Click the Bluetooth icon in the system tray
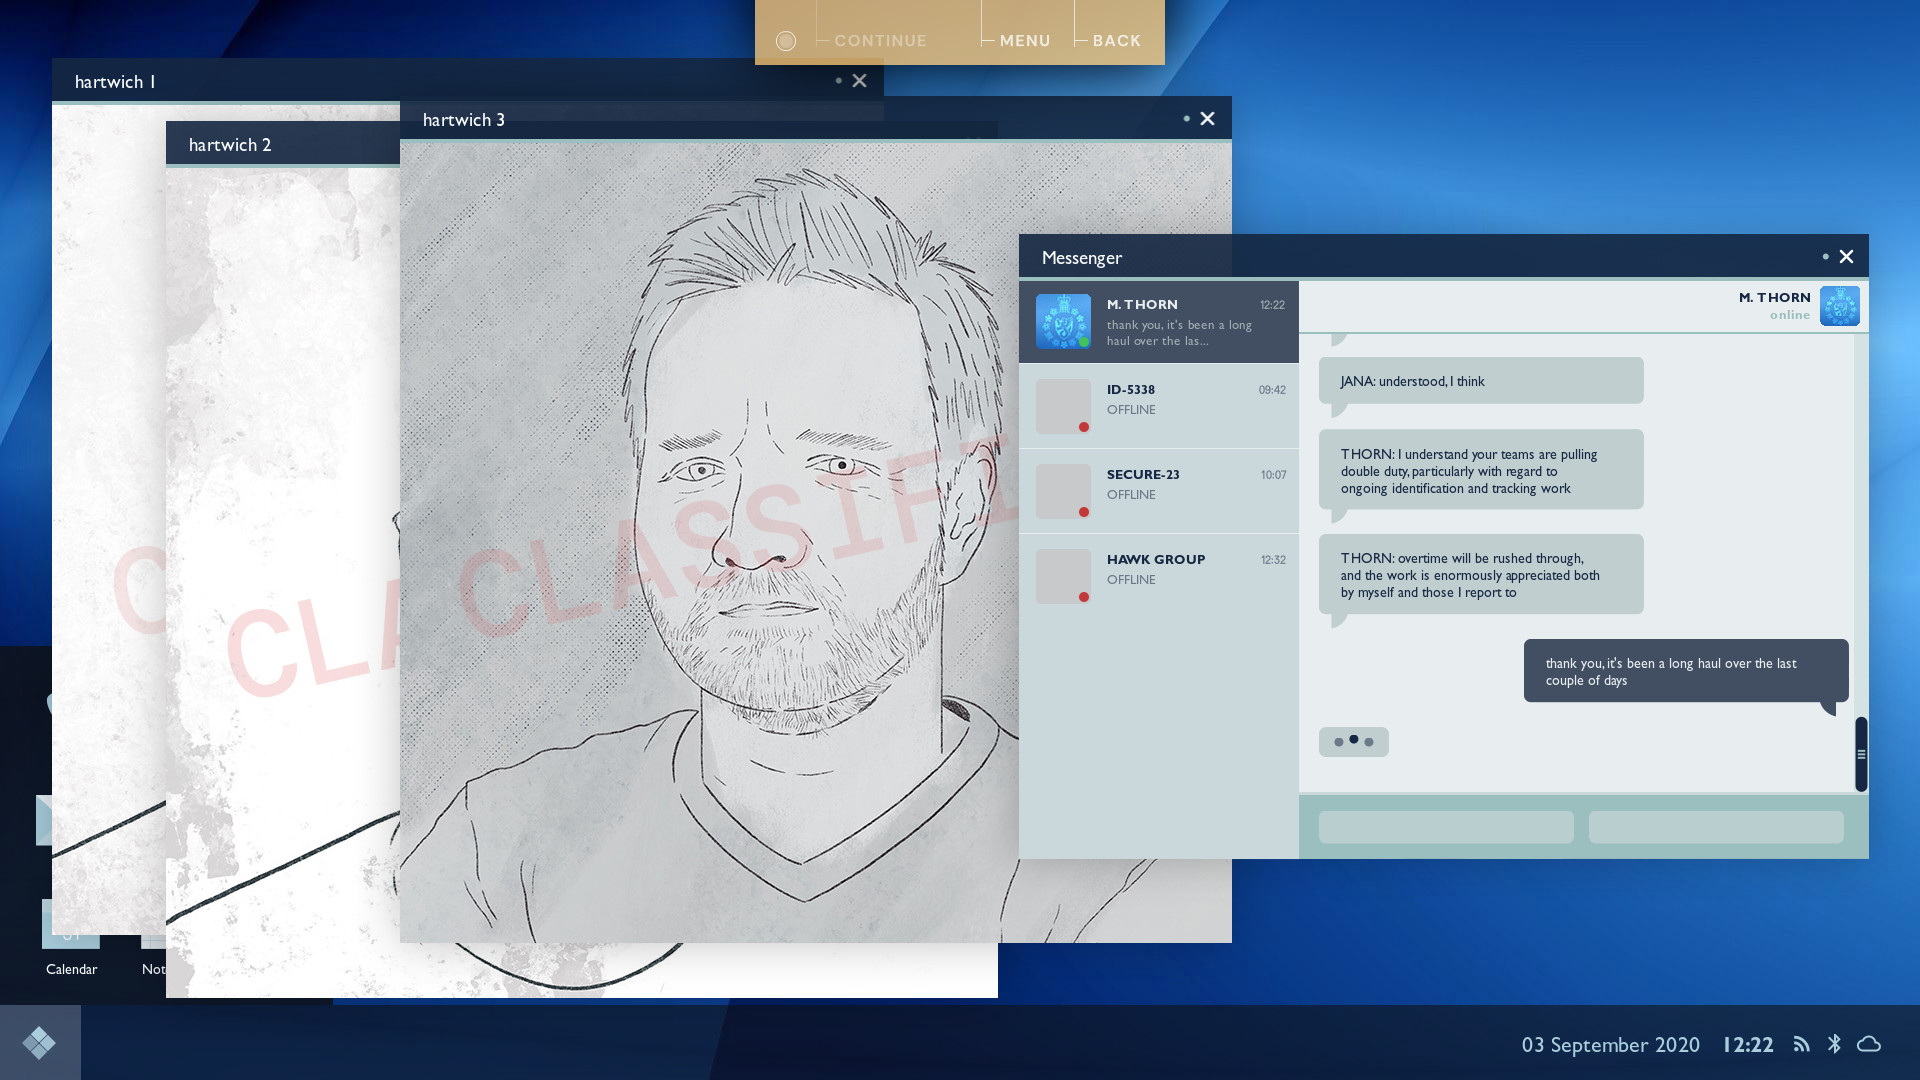The image size is (1920, 1080). [1835, 1044]
